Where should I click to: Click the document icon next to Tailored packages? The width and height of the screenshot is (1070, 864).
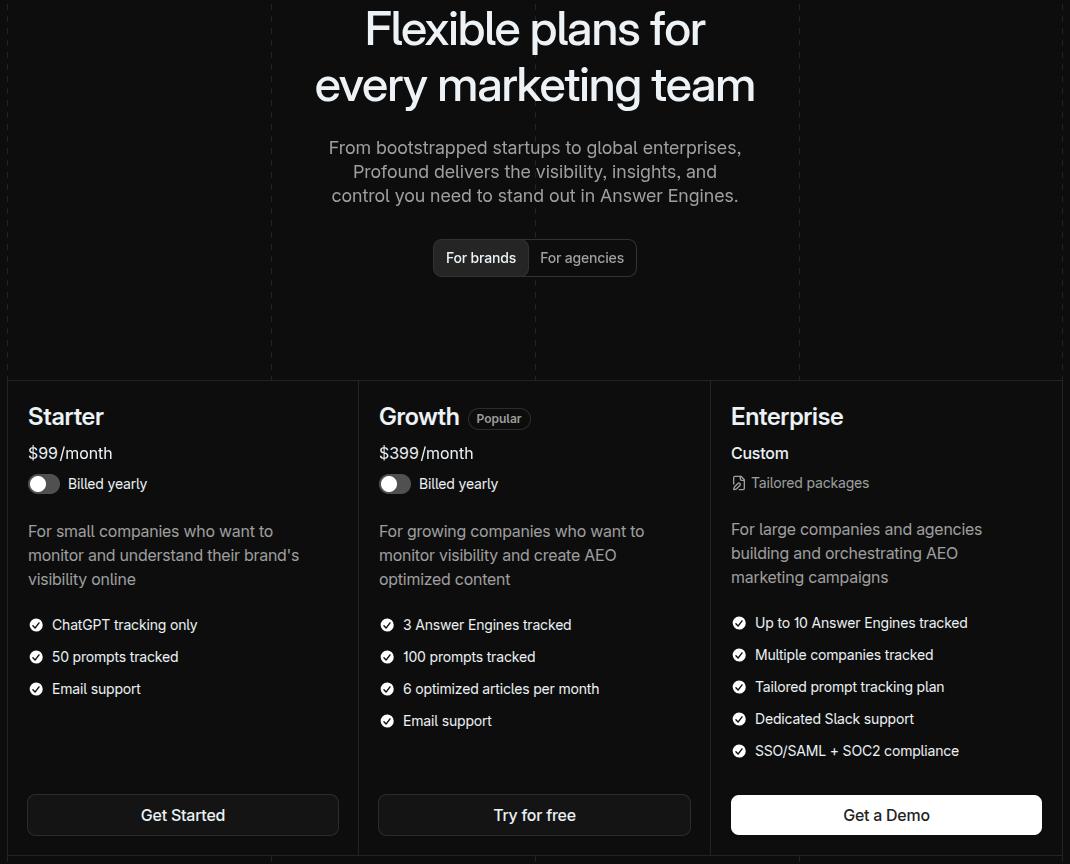coord(738,483)
